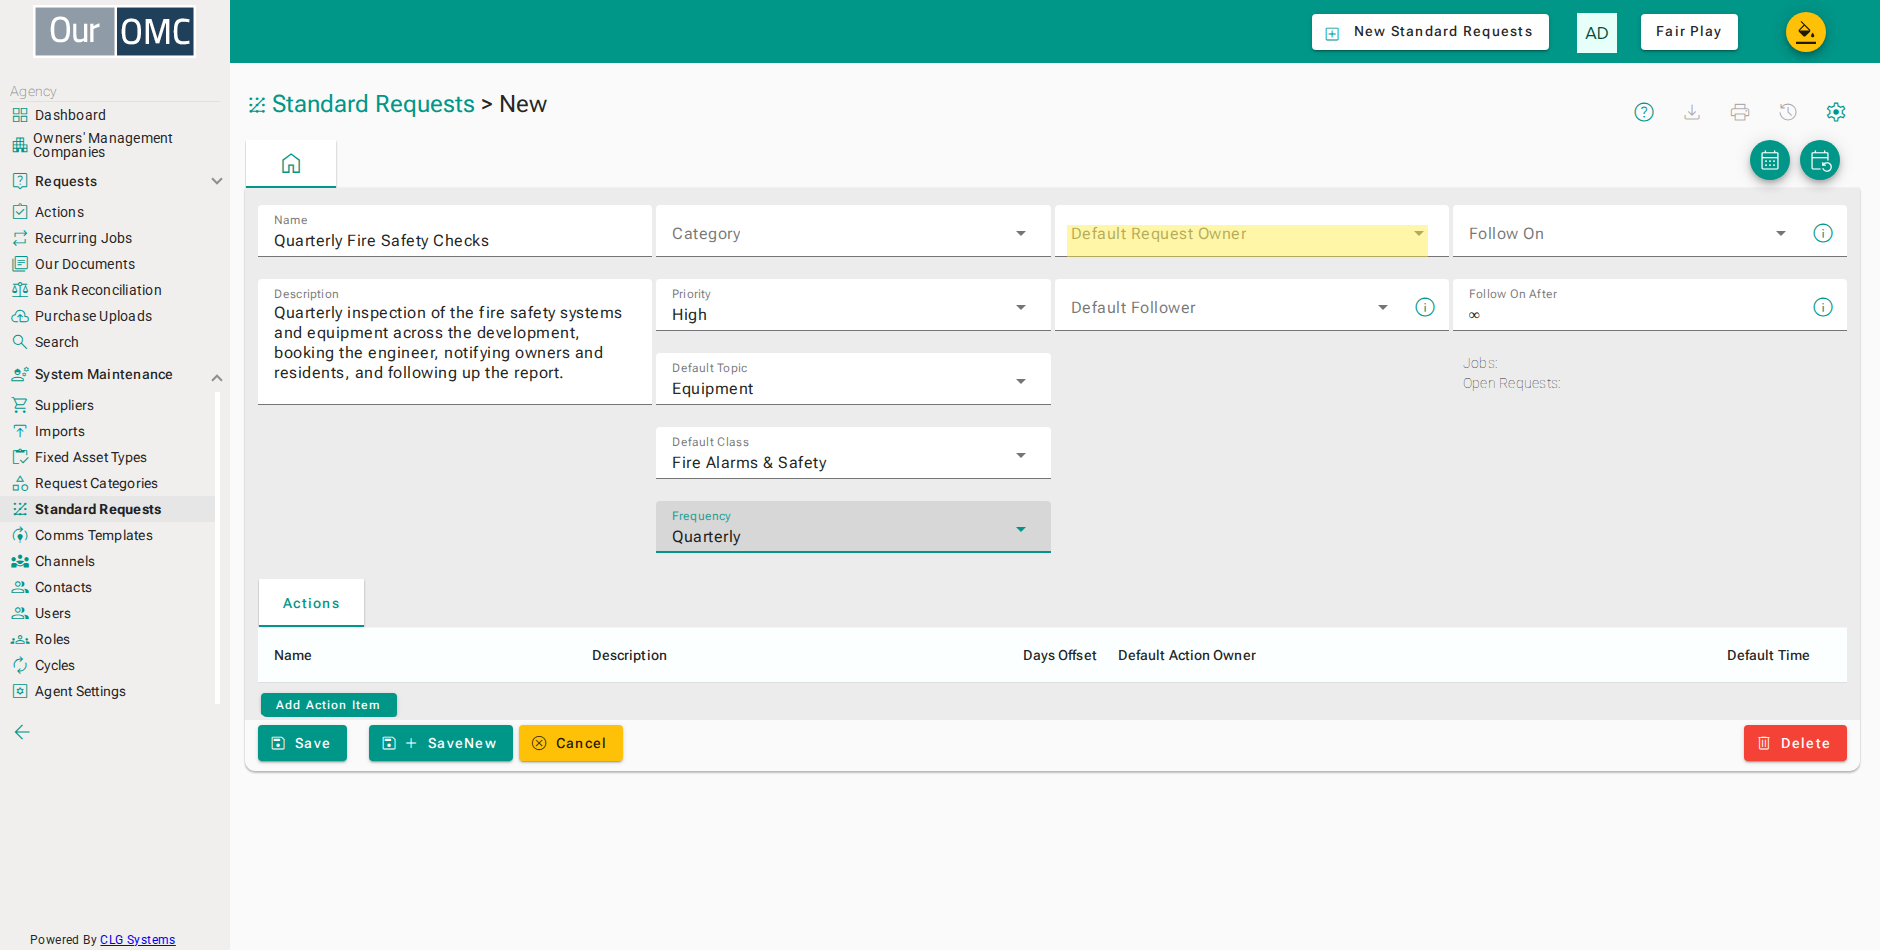Show info for Follow On field
Screen dimensions: 1880x950
coord(1823,233)
